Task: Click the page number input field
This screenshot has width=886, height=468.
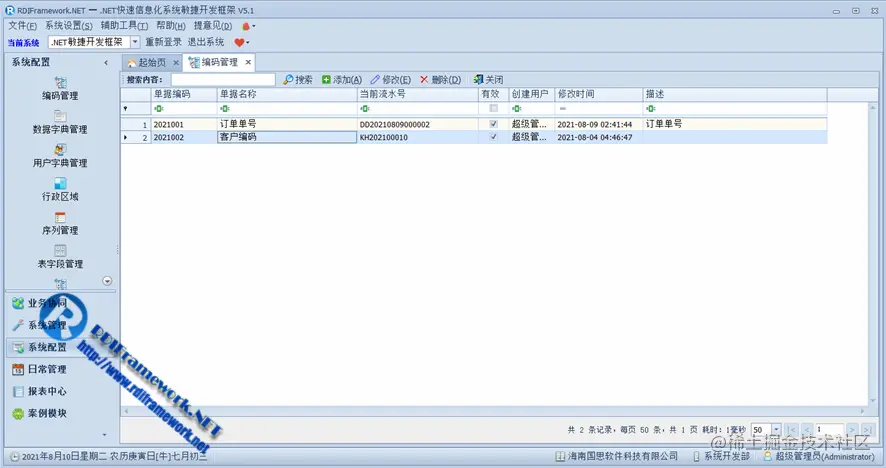Action: 829,430
